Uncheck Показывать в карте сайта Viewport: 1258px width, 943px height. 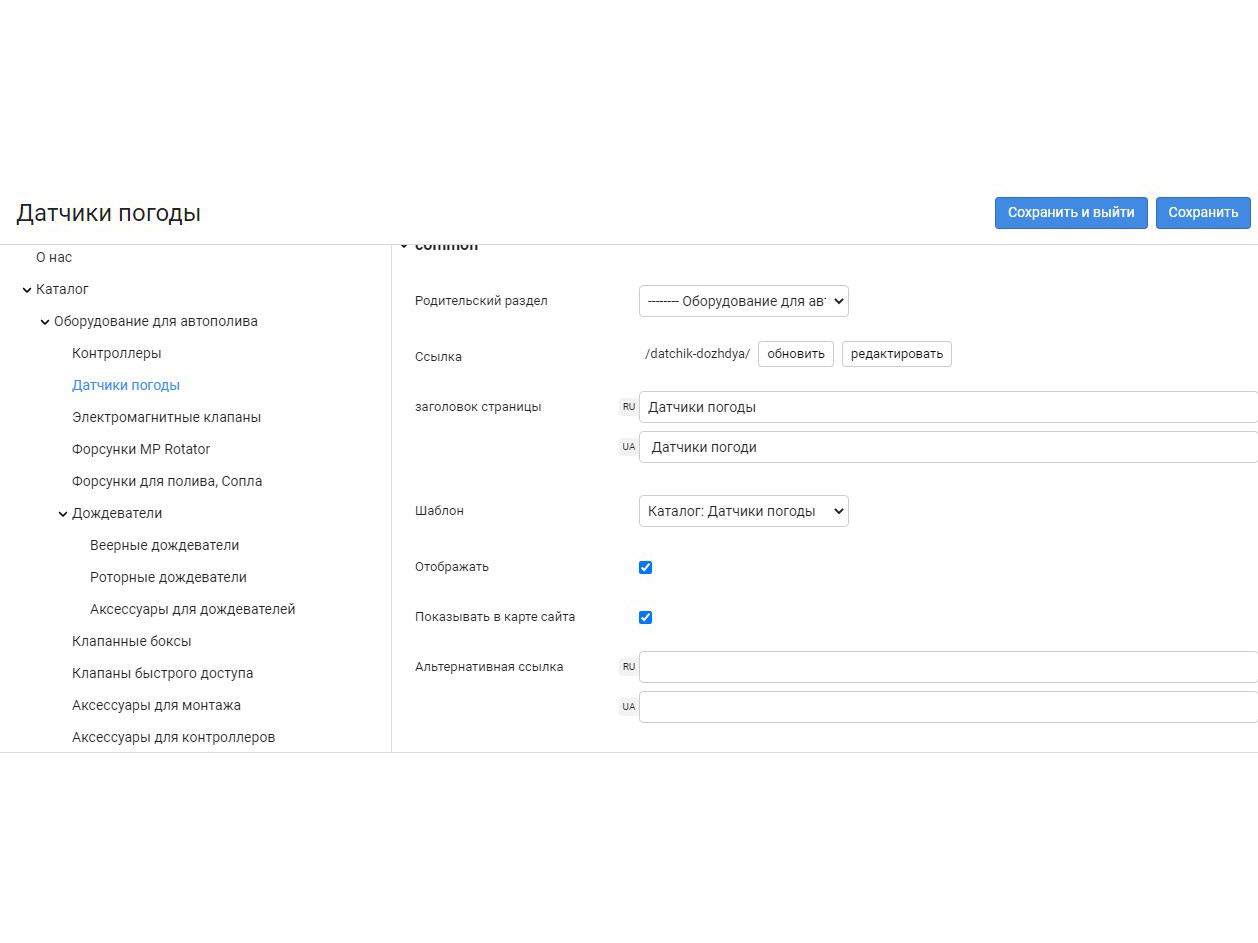pyautogui.click(x=645, y=617)
